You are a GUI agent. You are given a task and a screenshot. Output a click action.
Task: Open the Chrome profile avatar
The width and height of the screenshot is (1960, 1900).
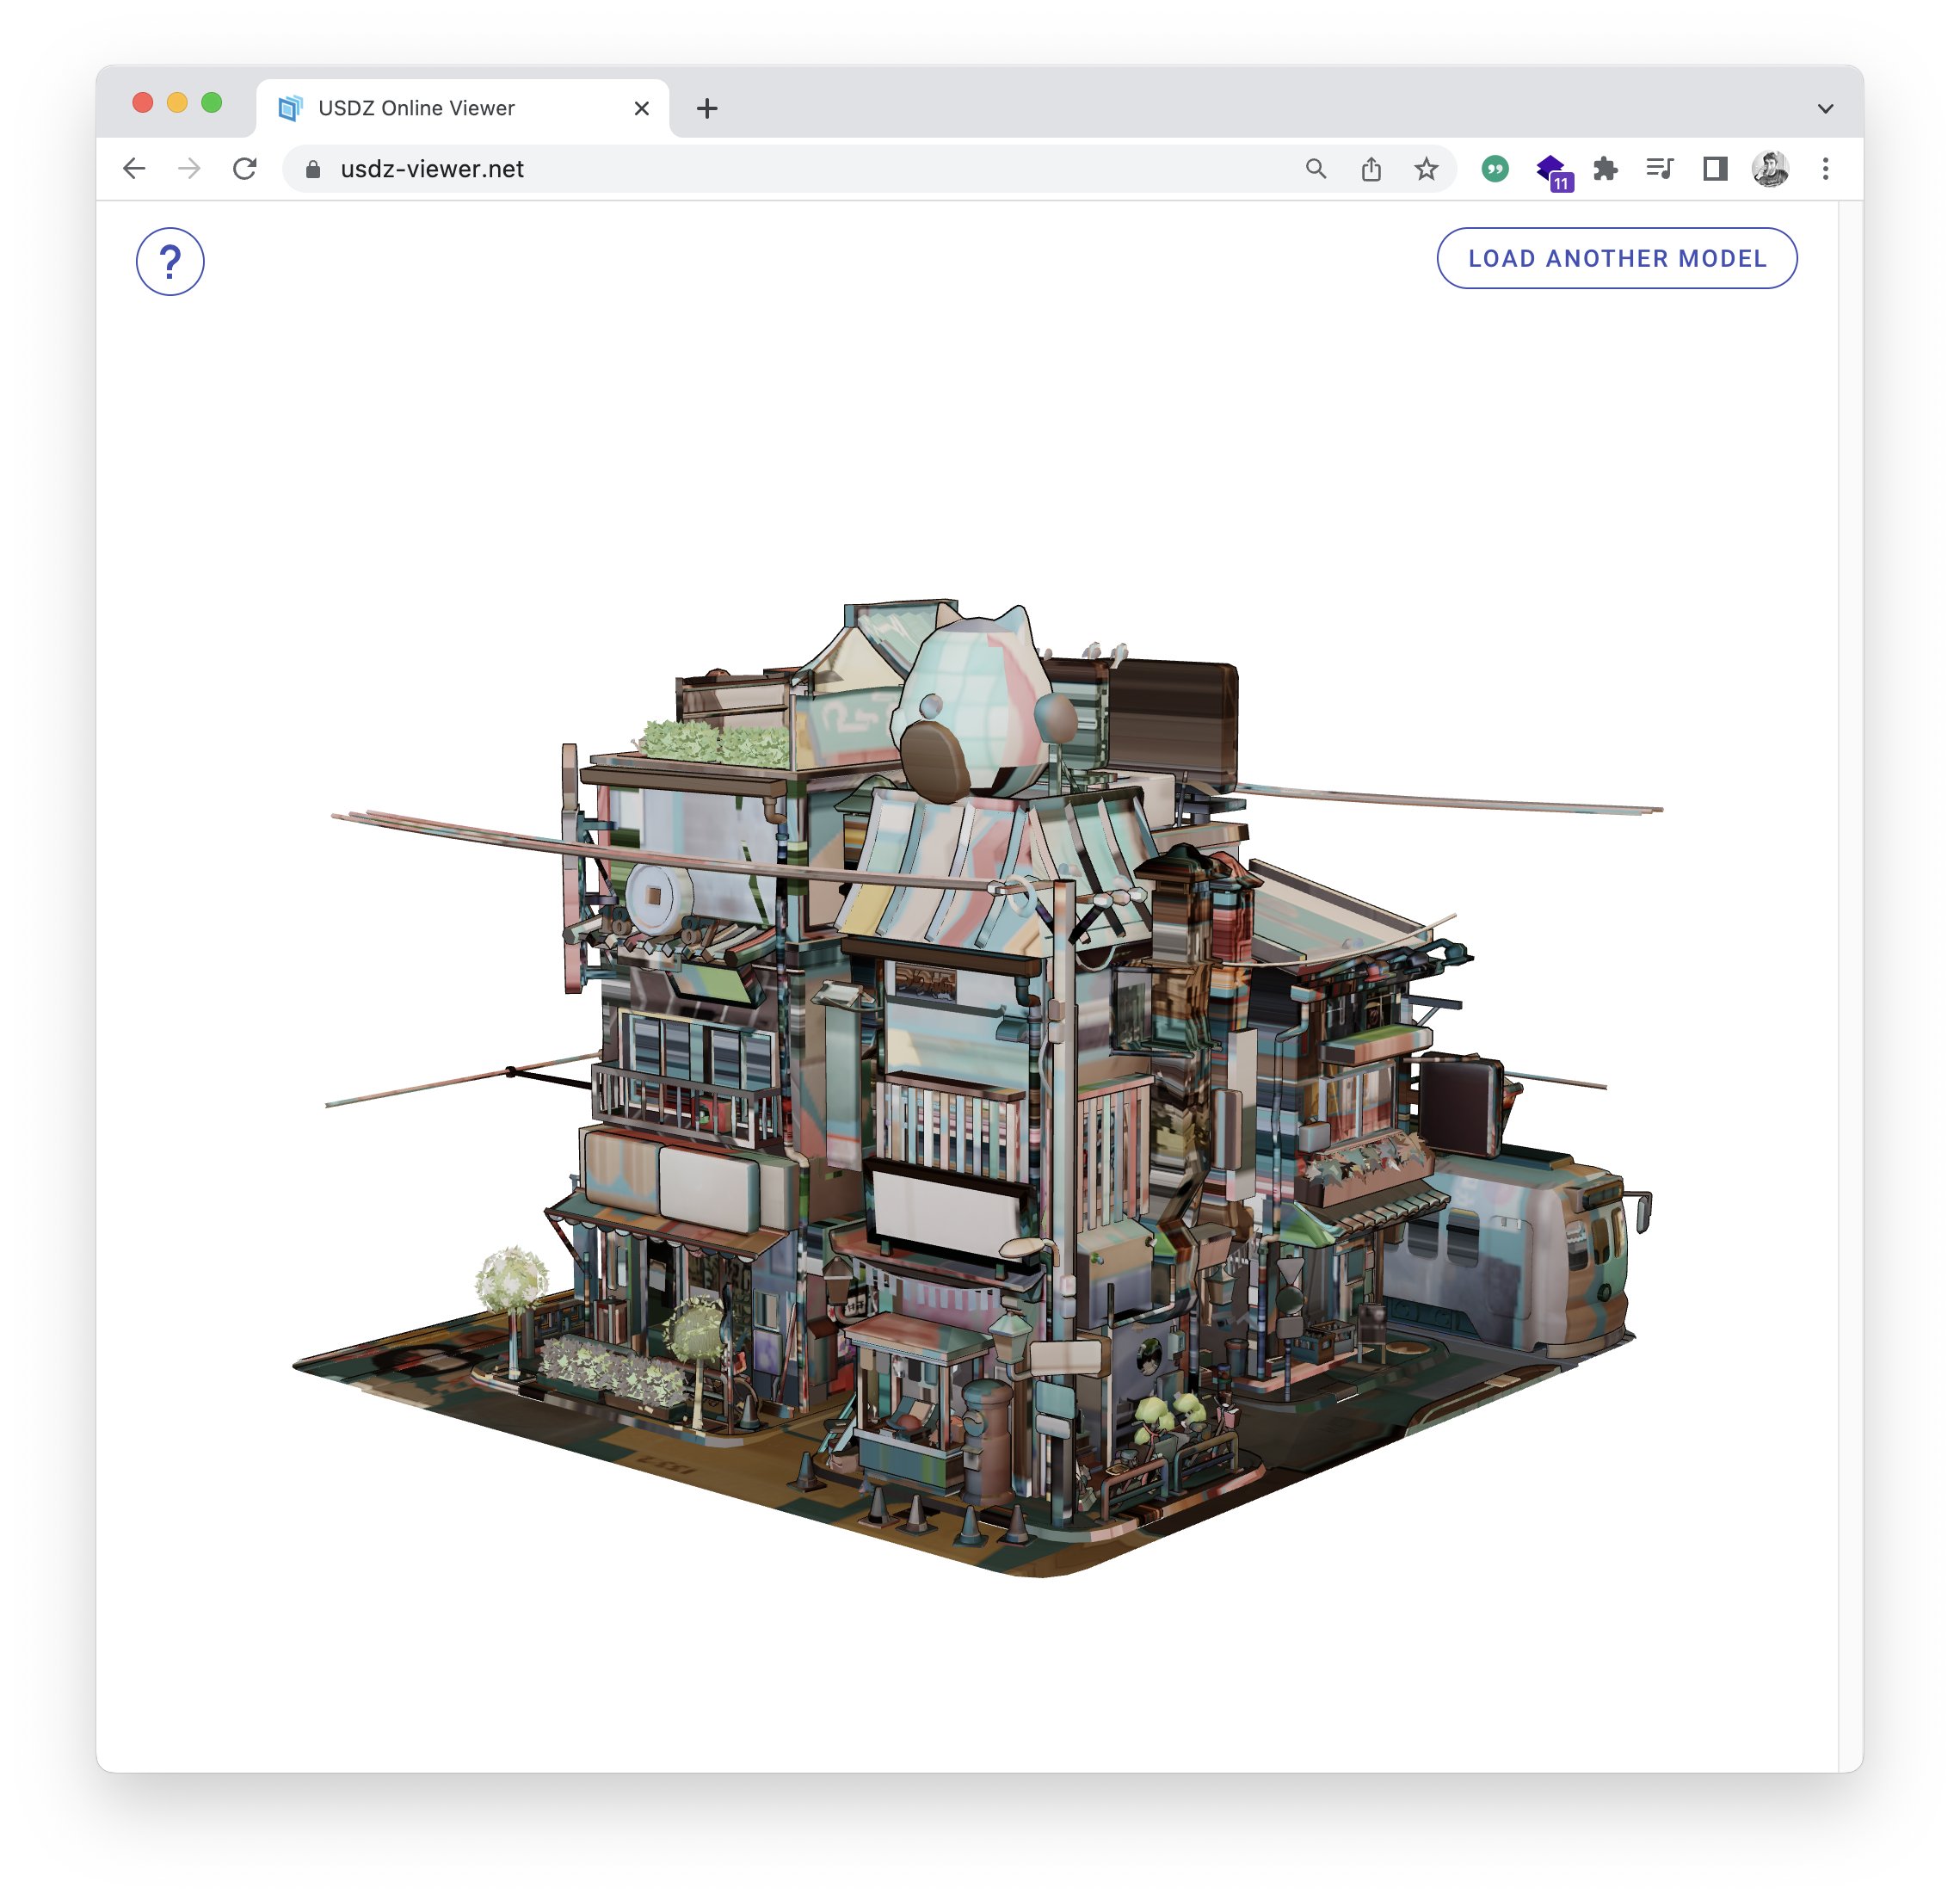[1770, 169]
